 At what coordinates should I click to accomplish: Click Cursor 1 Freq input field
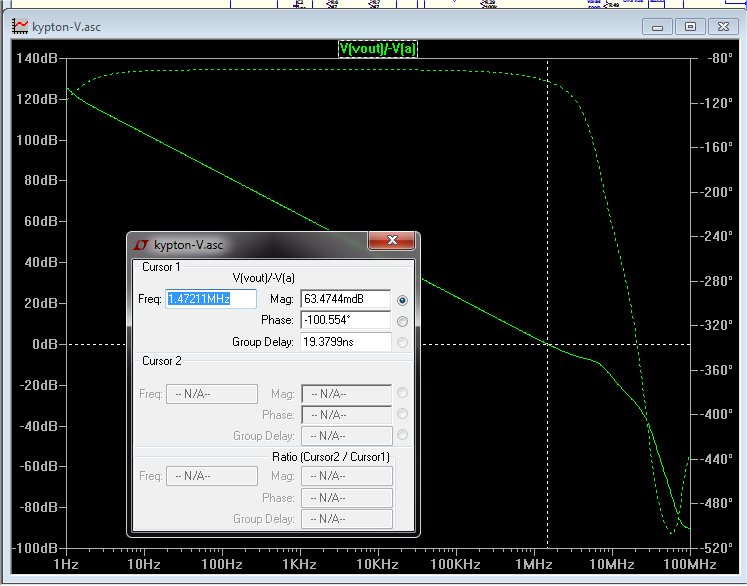(211, 299)
